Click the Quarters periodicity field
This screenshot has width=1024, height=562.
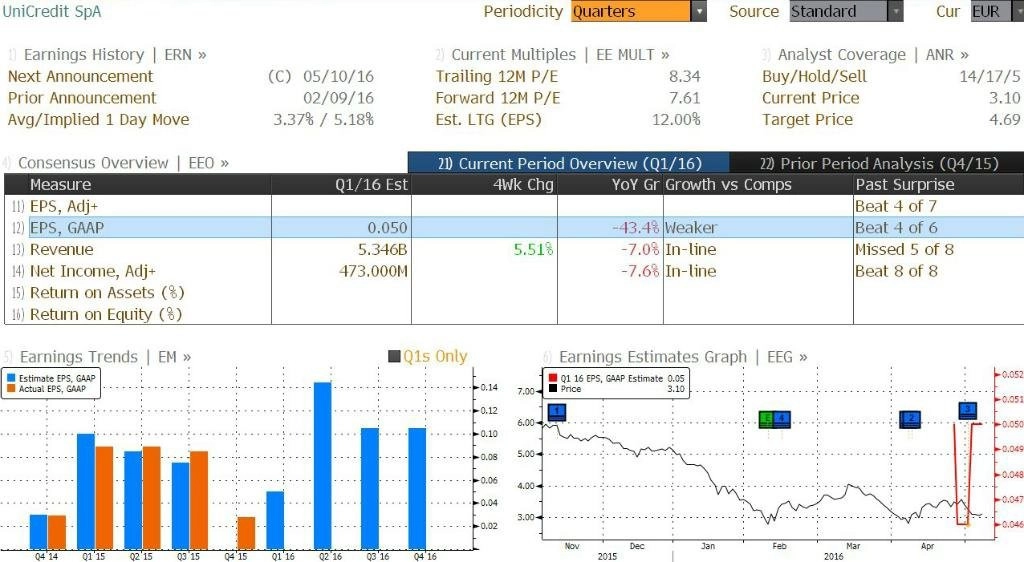631,11
